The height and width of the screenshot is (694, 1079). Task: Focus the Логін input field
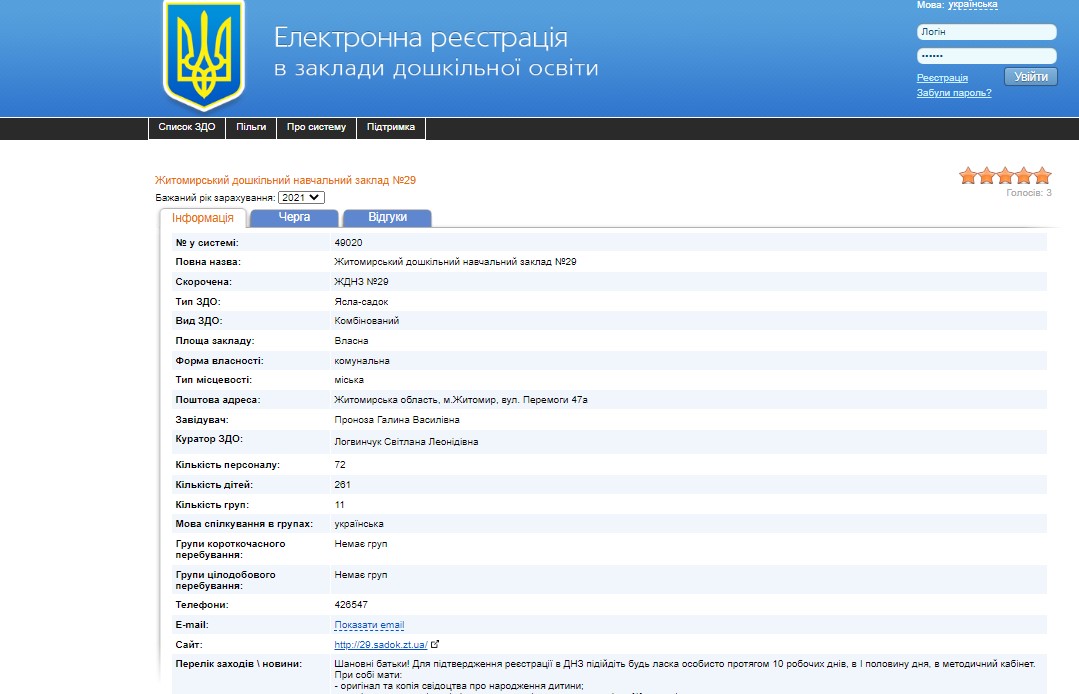(x=986, y=32)
